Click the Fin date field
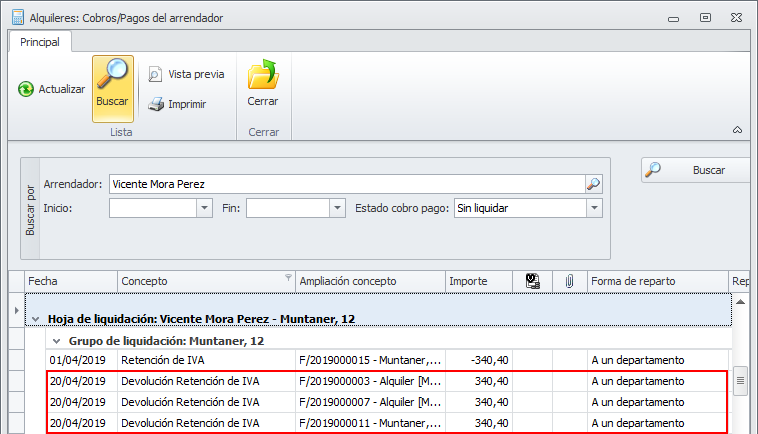Image resolution: width=758 pixels, height=434 pixels. point(288,208)
